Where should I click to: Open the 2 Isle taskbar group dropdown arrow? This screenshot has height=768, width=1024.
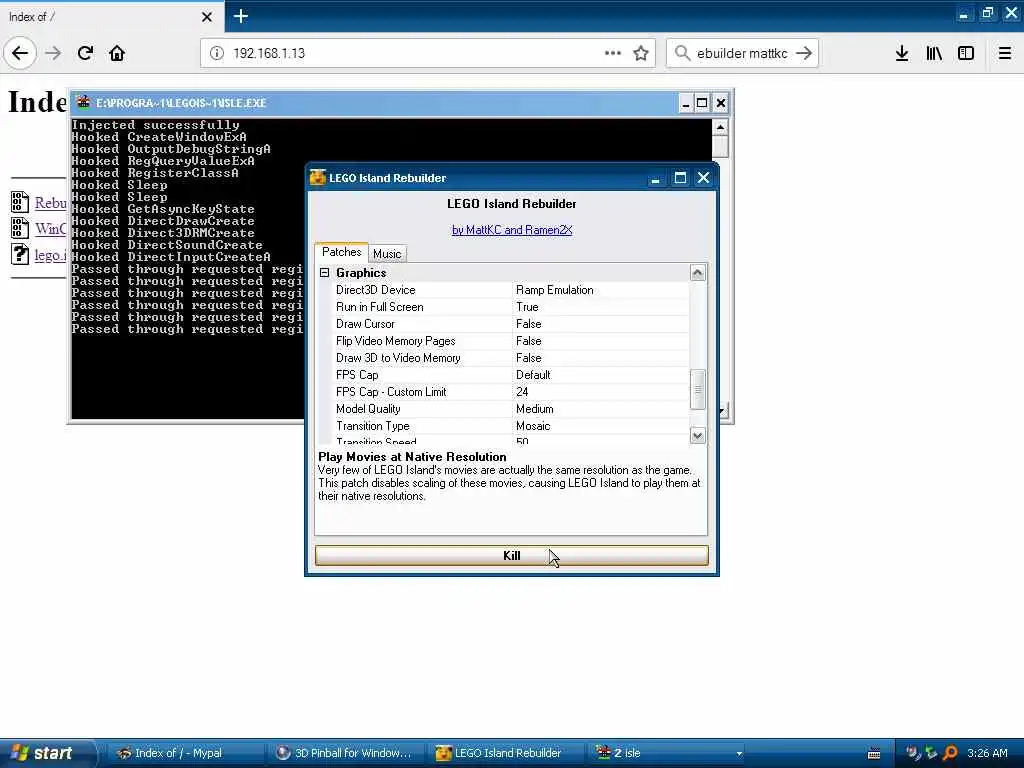[x=739, y=754]
